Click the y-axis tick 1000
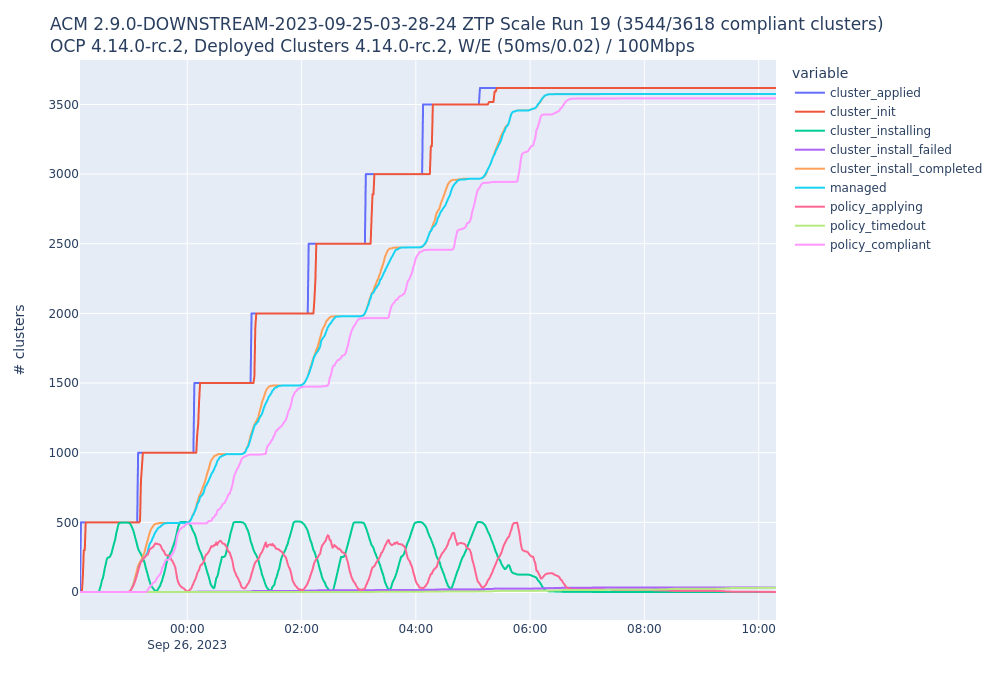Image resolution: width=1000 pixels, height=700 pixels. tap(64, 453)
